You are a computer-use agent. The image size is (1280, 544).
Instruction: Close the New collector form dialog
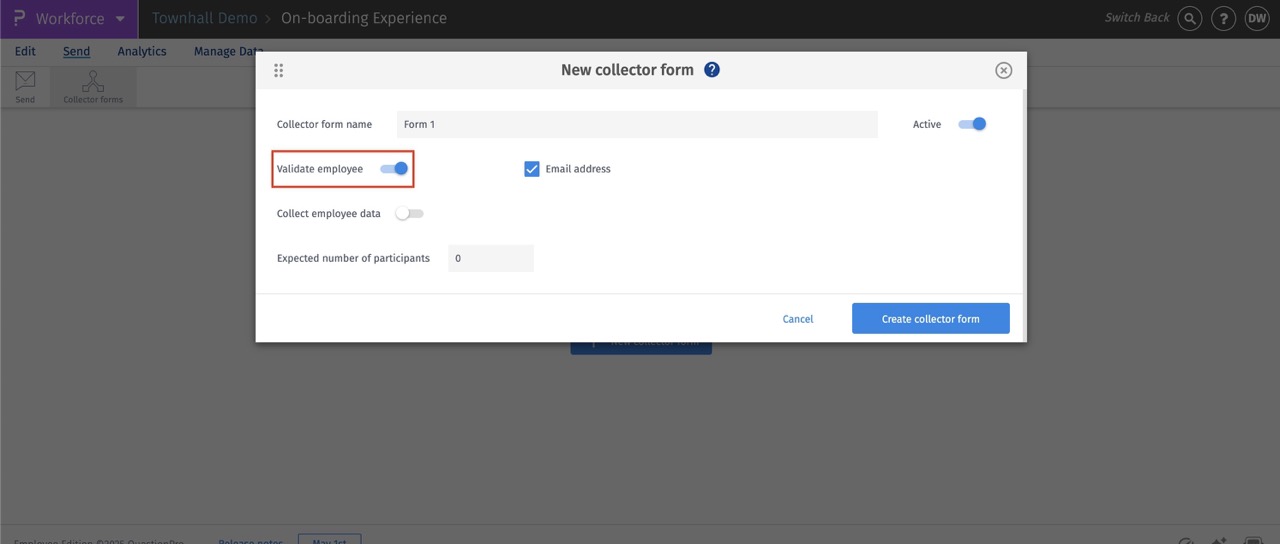click(1003, 70)
